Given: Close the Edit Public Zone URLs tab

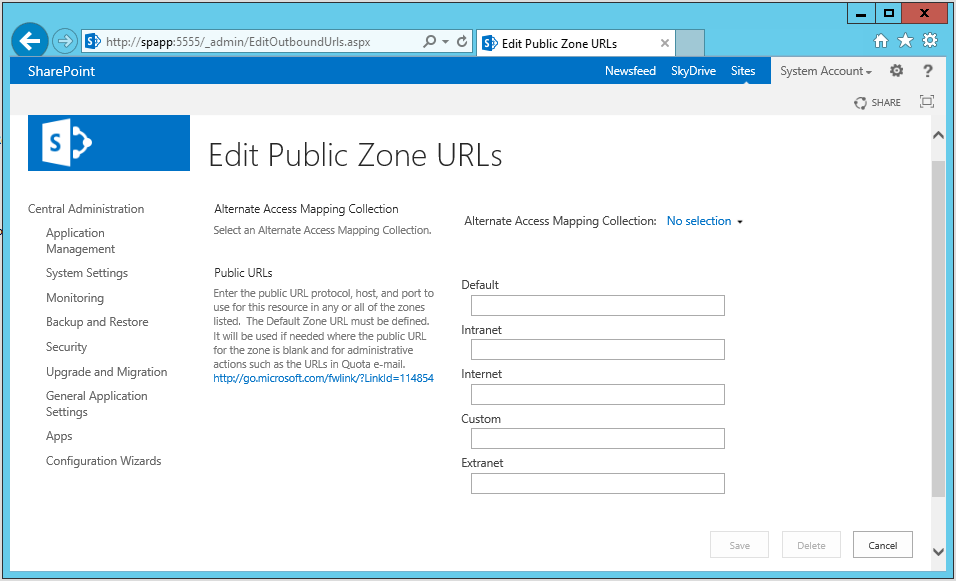Looking at the screenshot, I should 665,43.
